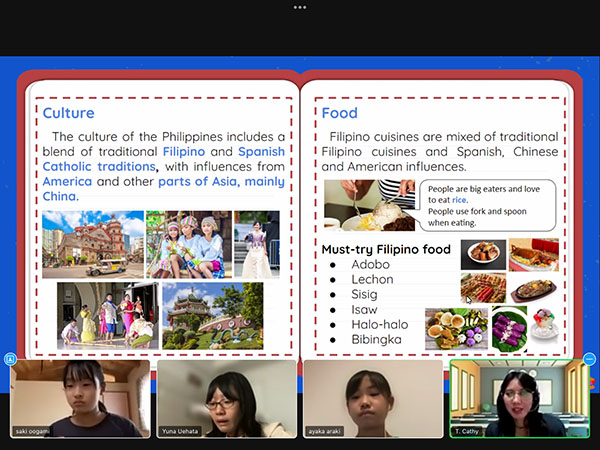The image size is (600, 450).
Task: Select ayaka araki's video tile
Action: tap(372, 398)
